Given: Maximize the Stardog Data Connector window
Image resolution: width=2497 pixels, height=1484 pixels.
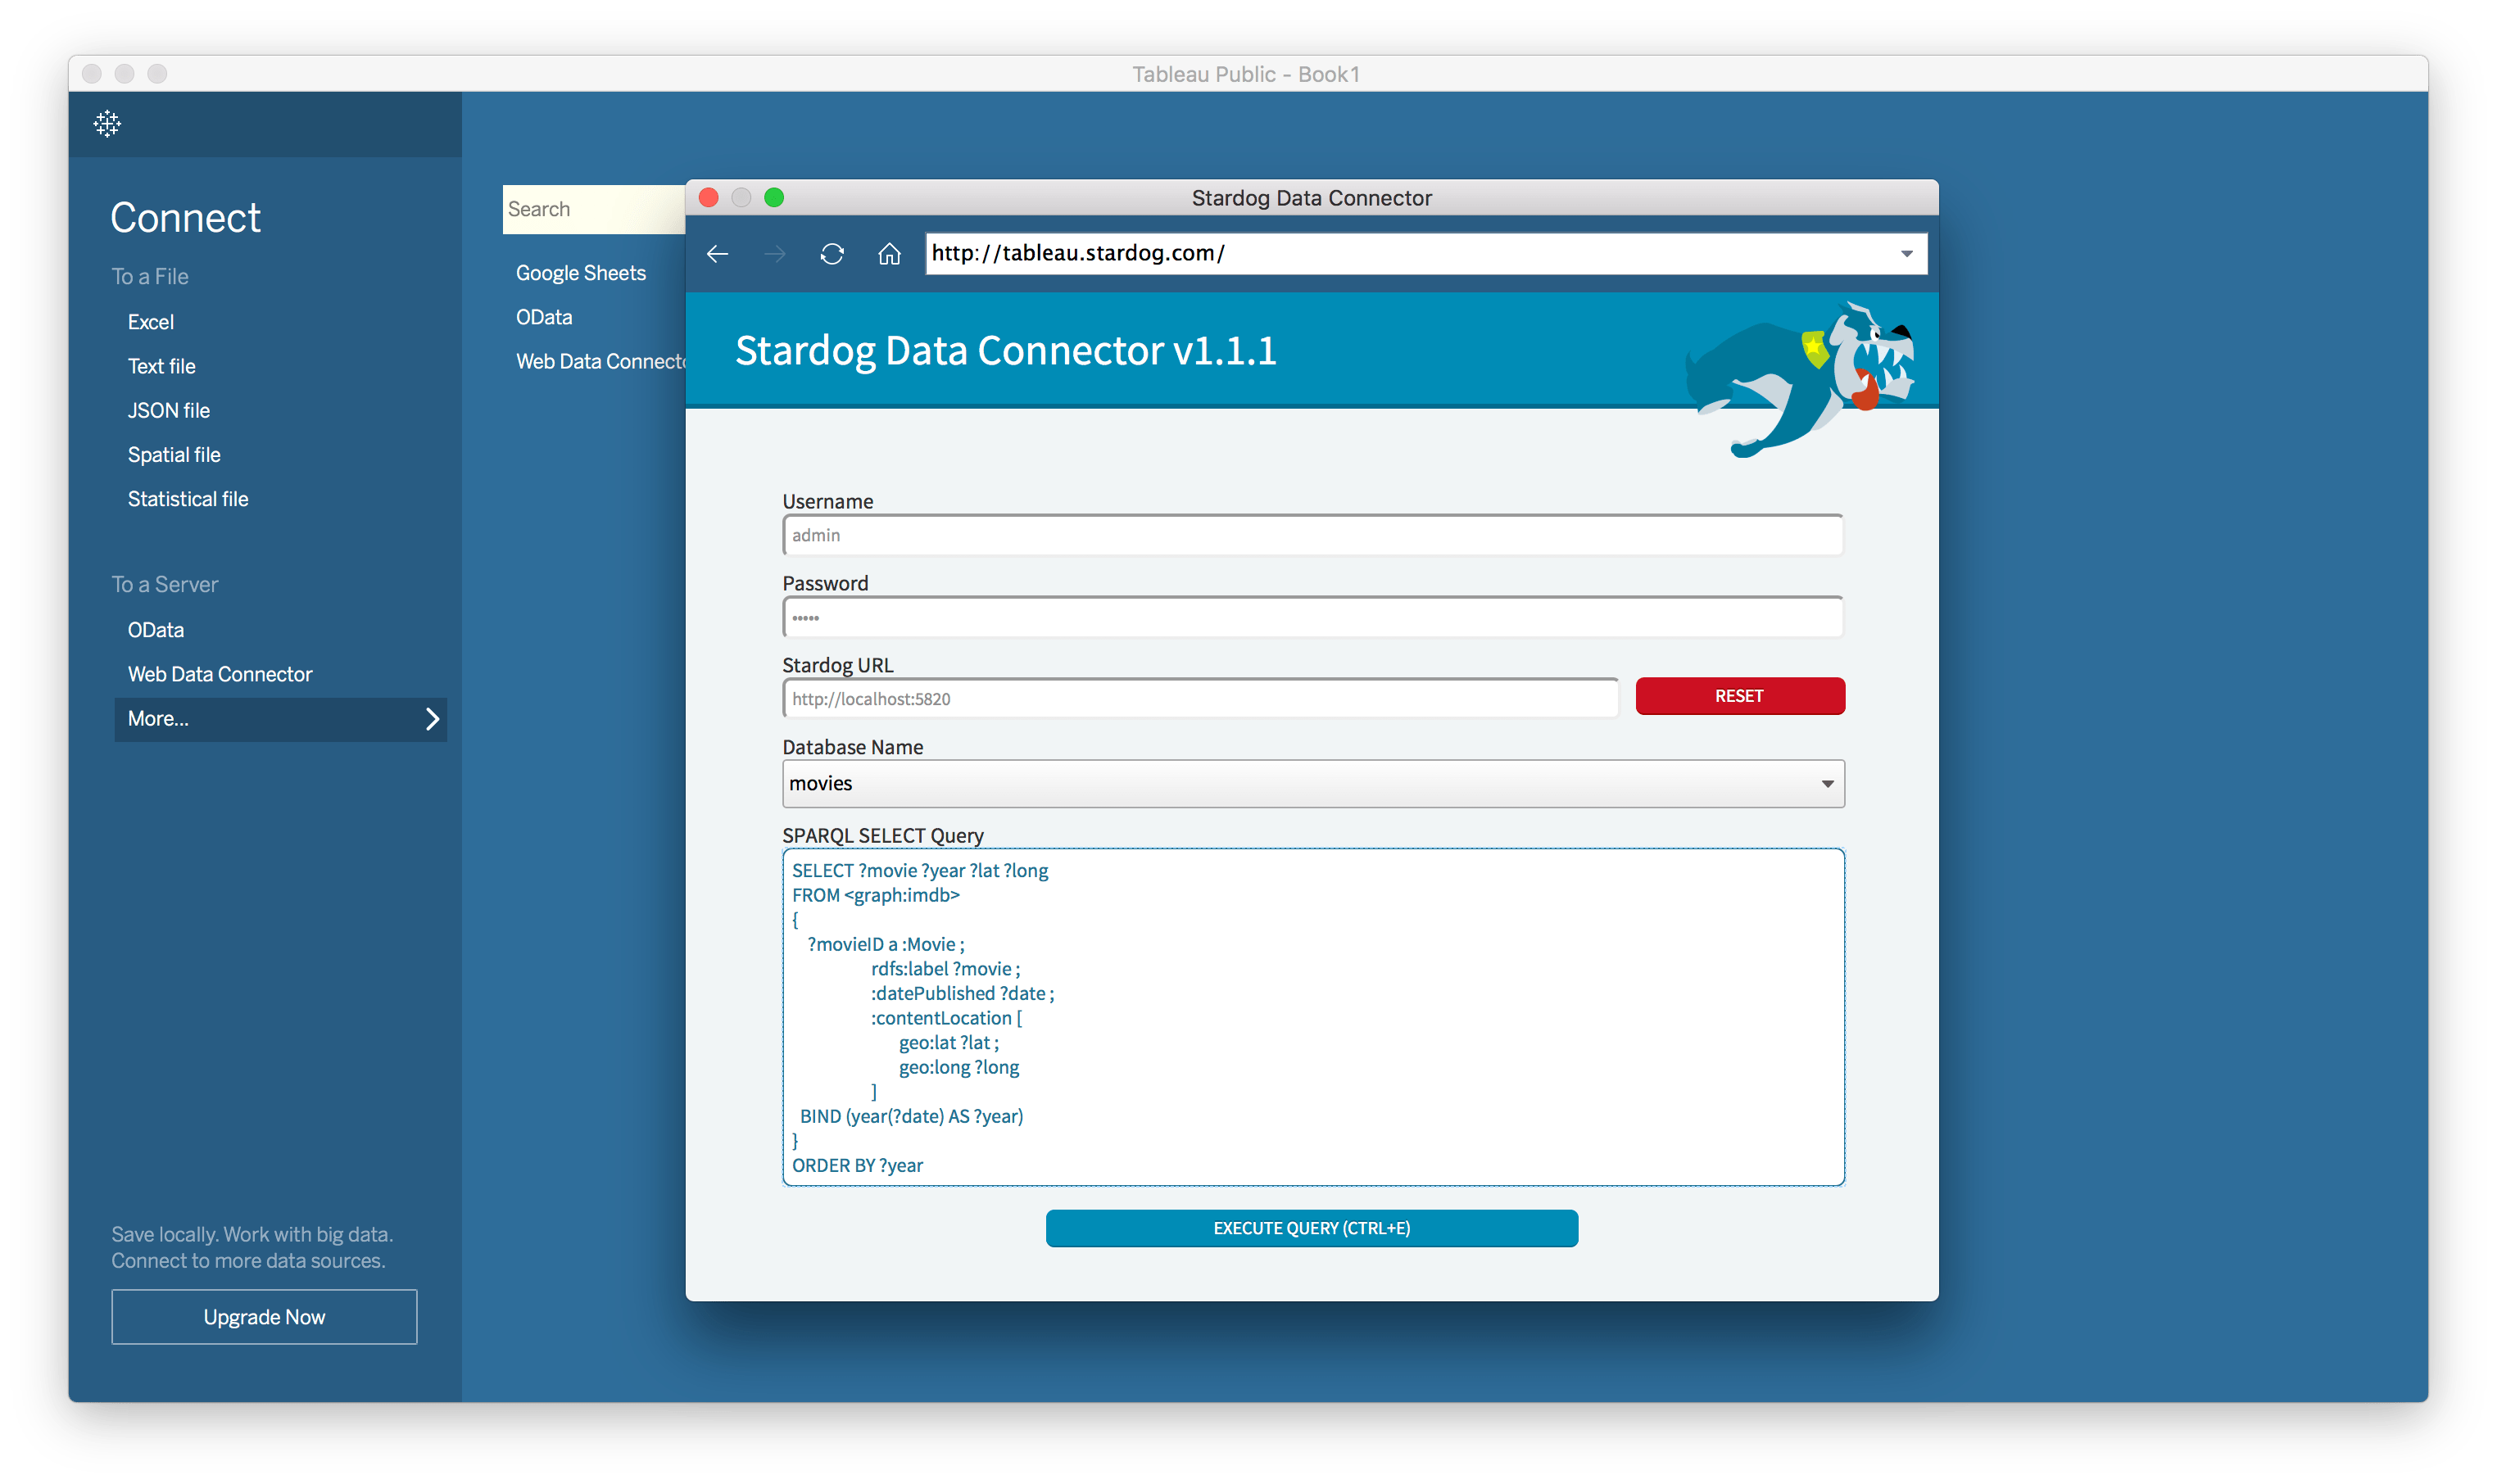Looking at the screenshot, I should [774, 198].
